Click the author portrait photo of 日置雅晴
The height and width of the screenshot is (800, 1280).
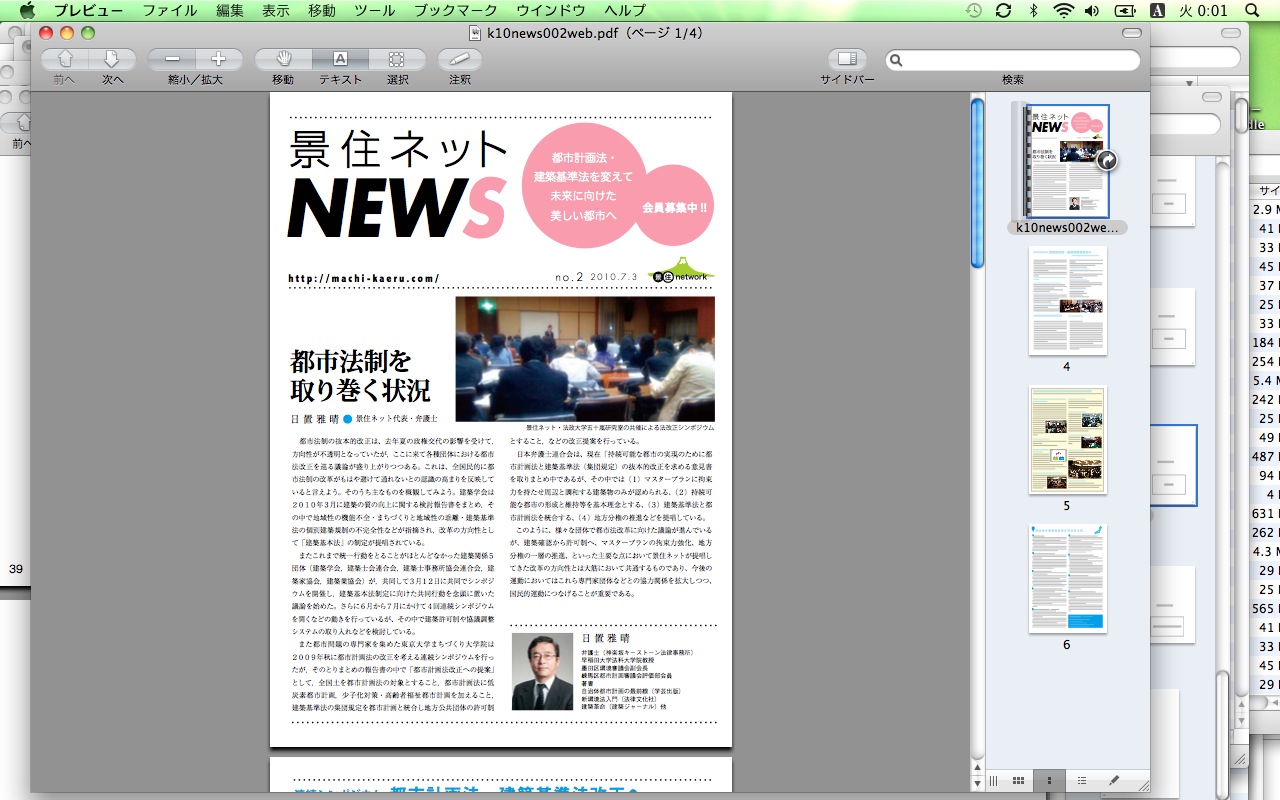(x=542, y=672)
